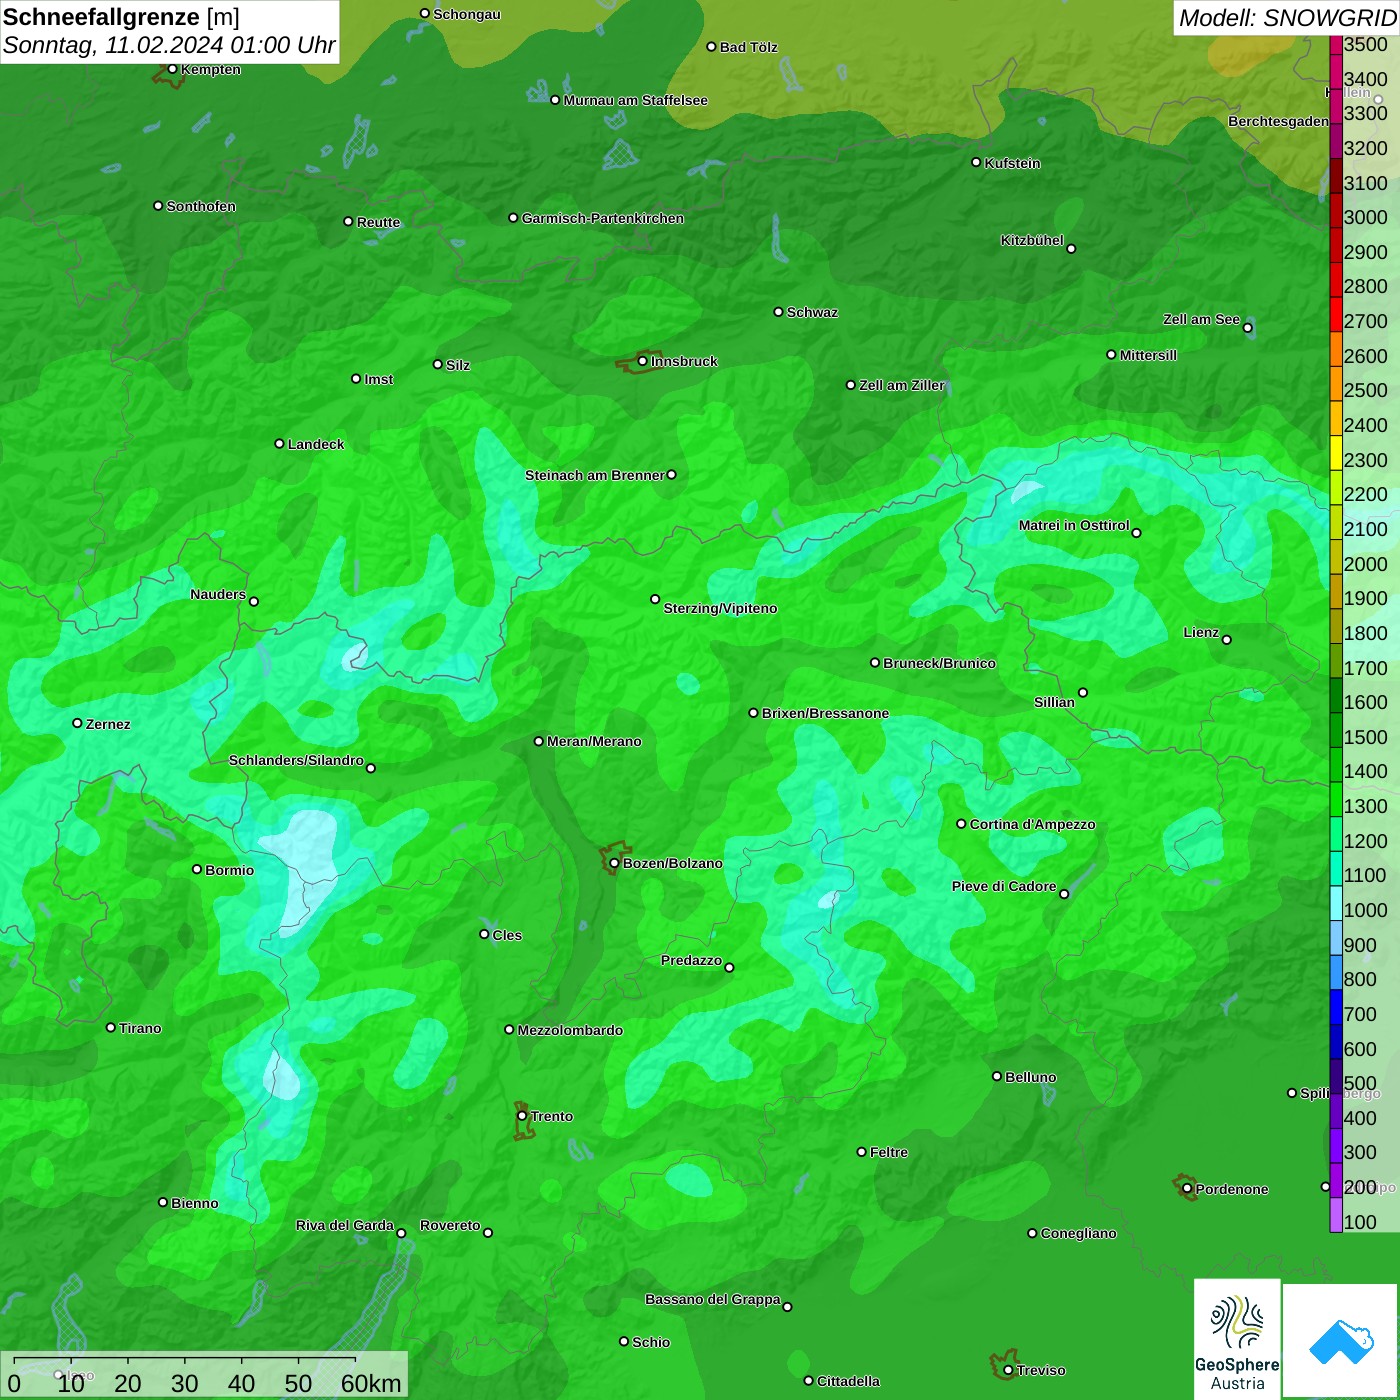Select the Zell am See marker dot

tap(1247, 327)
